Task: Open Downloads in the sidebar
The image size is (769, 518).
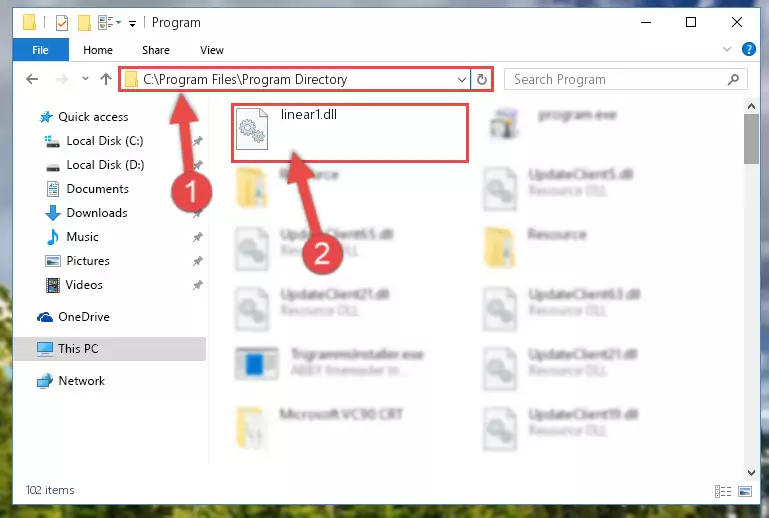Action: [x=87, y=213]
